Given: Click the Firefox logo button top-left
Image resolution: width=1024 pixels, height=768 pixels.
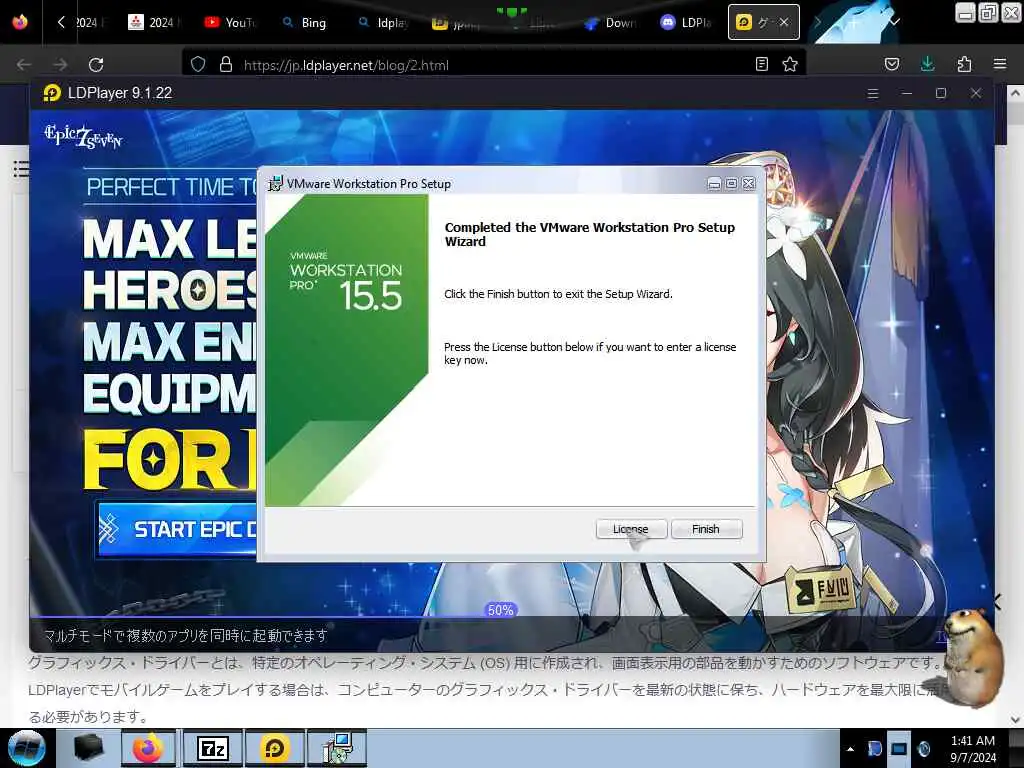Looking at the screenshot, I should point(20,22).
